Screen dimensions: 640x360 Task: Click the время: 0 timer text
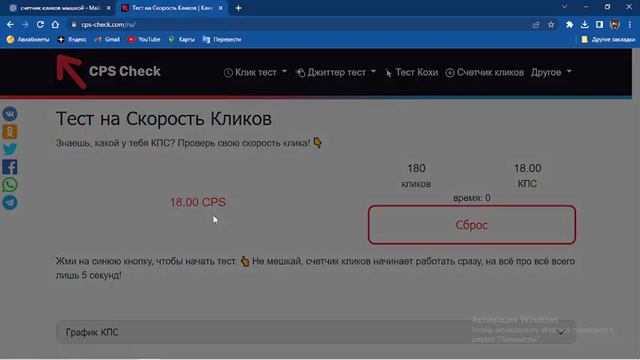pyautogui.click(x=472, y=198)
